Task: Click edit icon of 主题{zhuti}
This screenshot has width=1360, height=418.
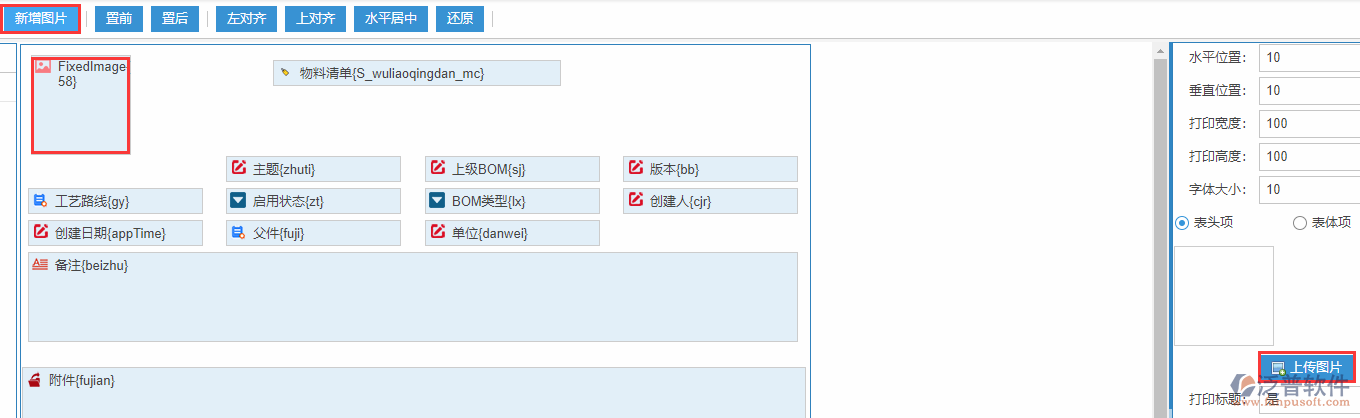Action: click(x=238, y=168)
